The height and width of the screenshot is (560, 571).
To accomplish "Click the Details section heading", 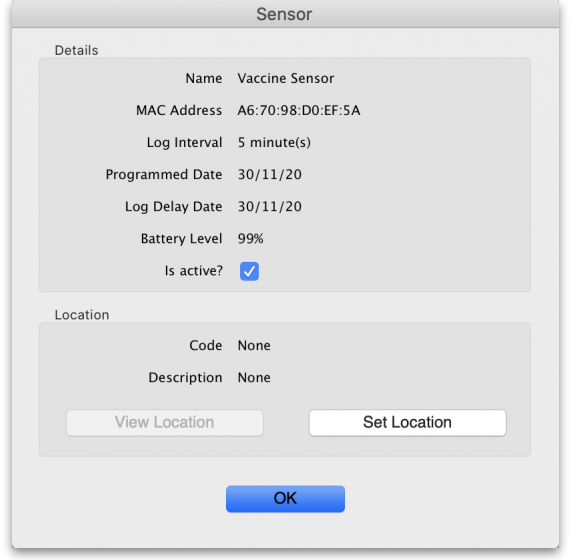I will coord(76,50).
